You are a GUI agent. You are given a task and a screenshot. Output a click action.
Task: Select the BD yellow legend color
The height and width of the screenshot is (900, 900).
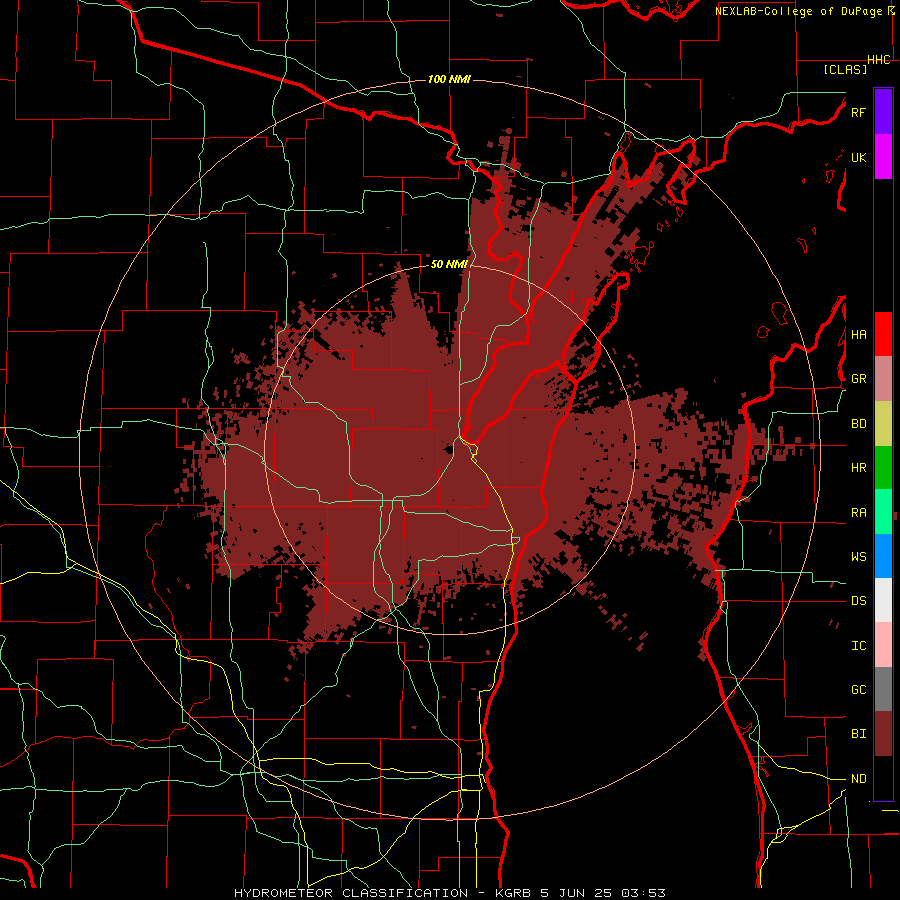pyautogui.click(x=883, y=424)
